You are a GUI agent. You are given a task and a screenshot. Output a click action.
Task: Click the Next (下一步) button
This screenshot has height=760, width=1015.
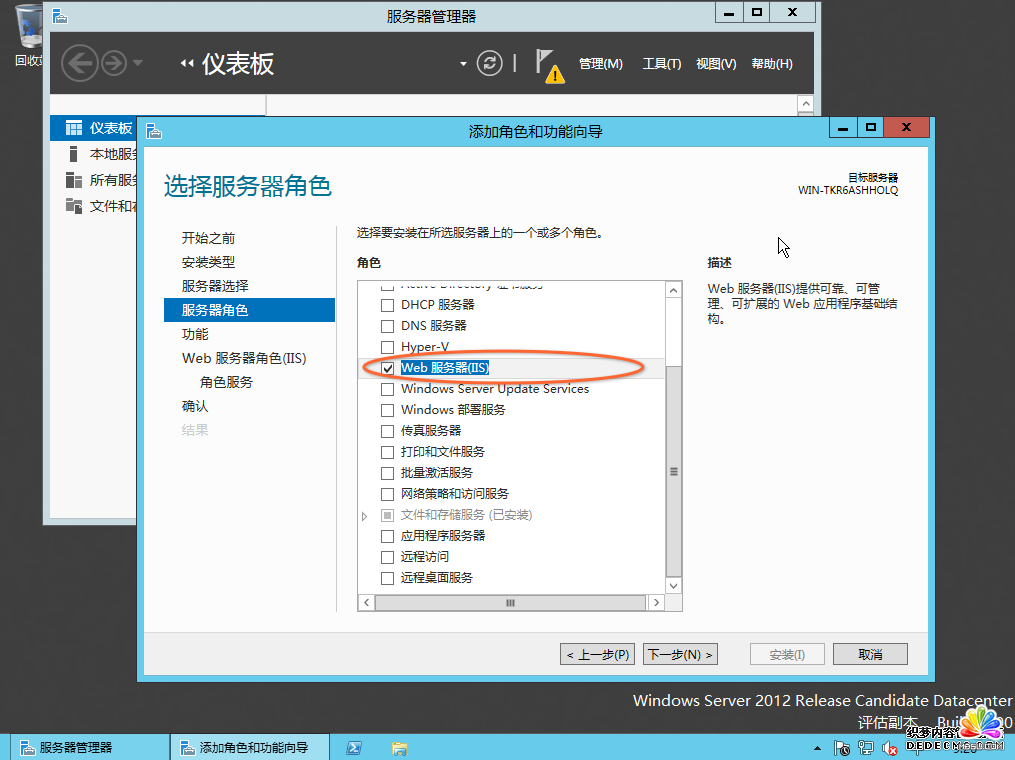point(680,654)
